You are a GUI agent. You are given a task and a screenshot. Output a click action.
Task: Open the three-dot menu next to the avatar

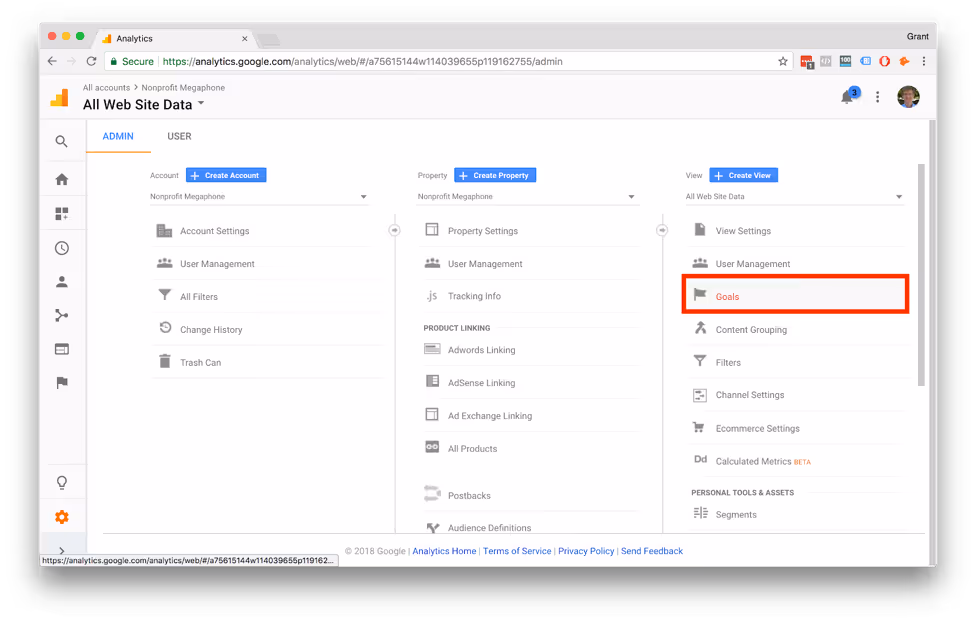click(x=878, y=97)
